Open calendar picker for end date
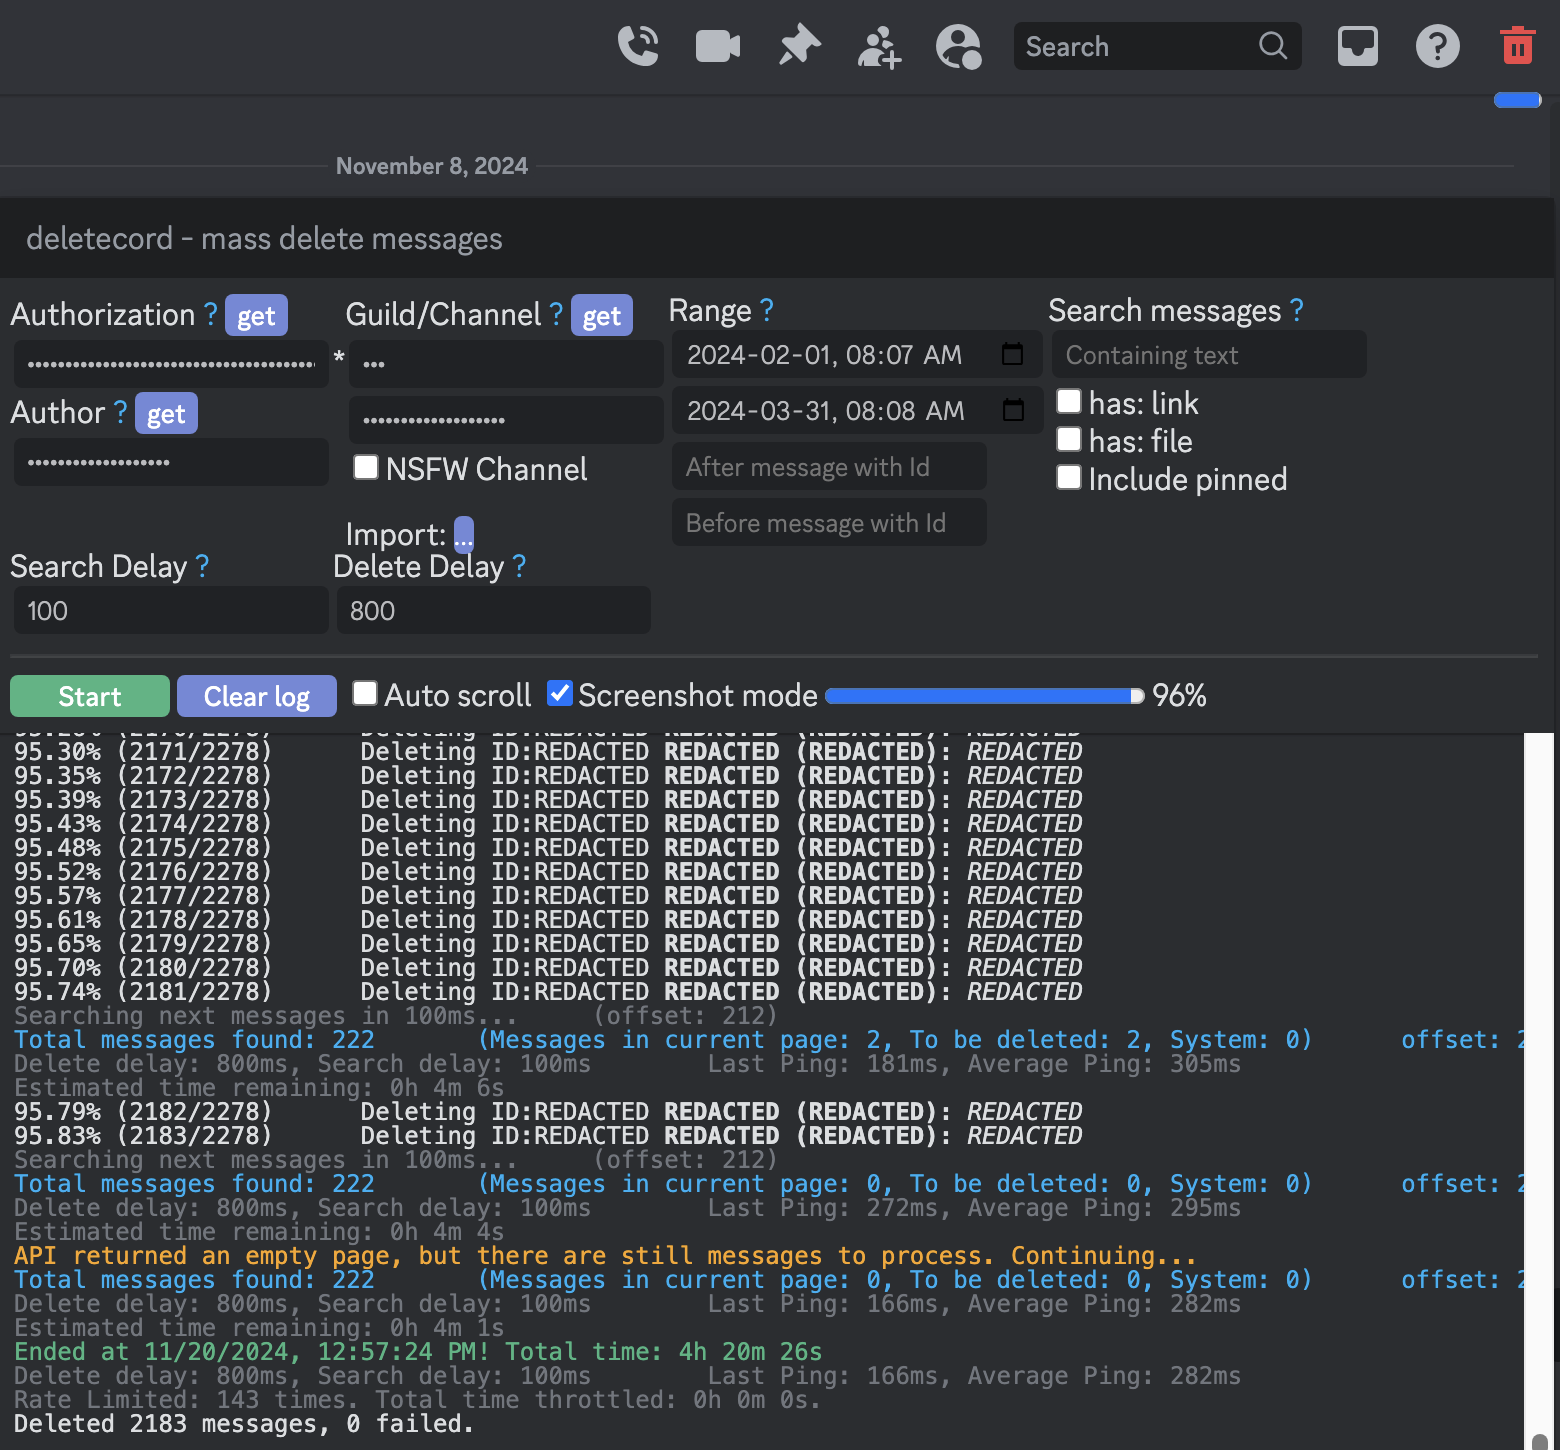The image size is (1560, 1450). [x=1013, y=410]
